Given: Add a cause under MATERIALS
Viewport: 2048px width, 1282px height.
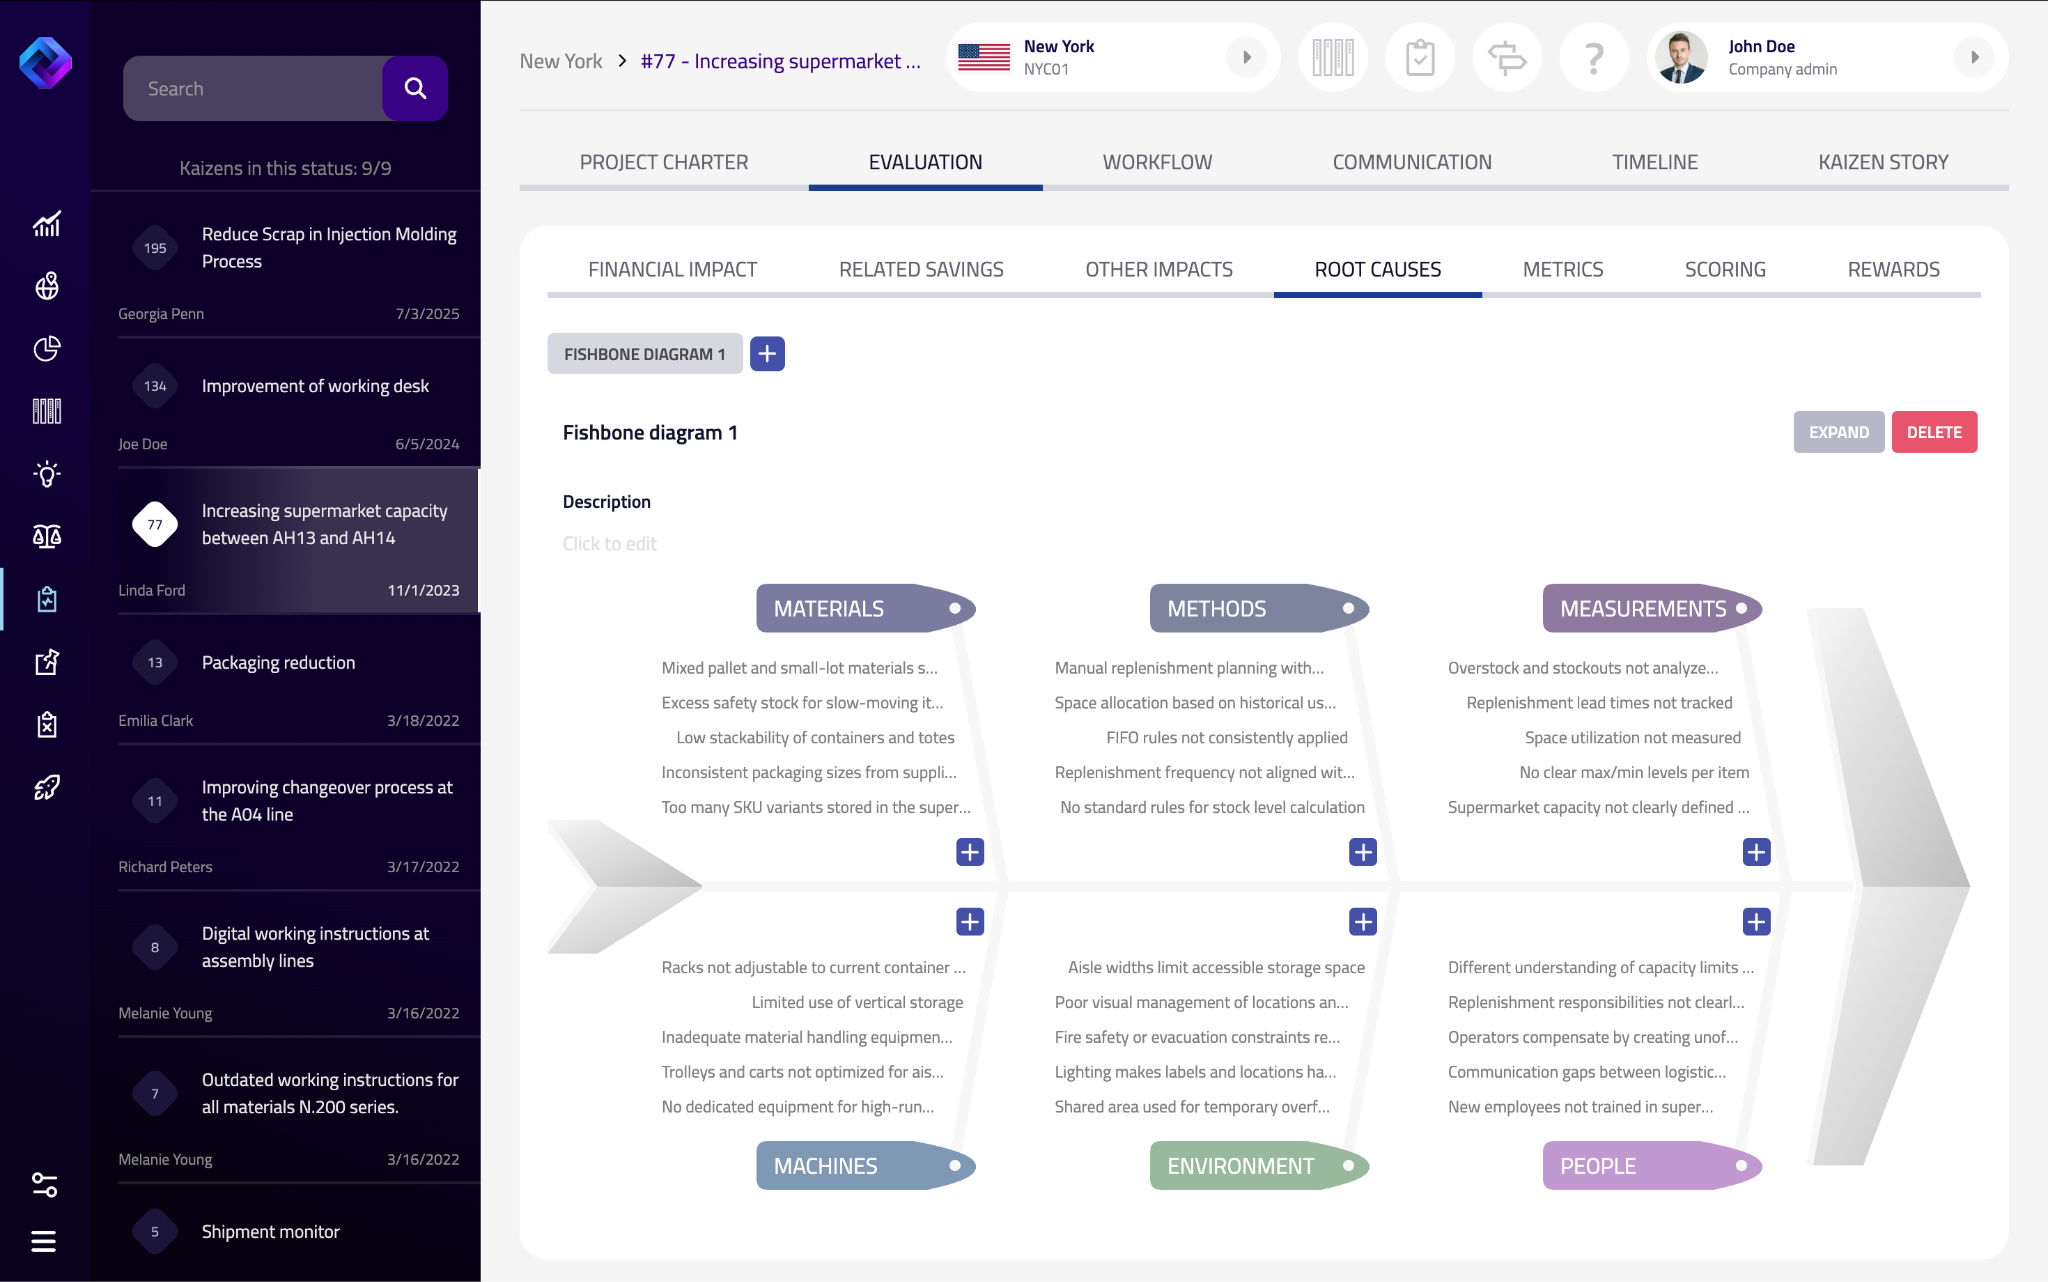Looking at the screenshot, I should point(969,852).
